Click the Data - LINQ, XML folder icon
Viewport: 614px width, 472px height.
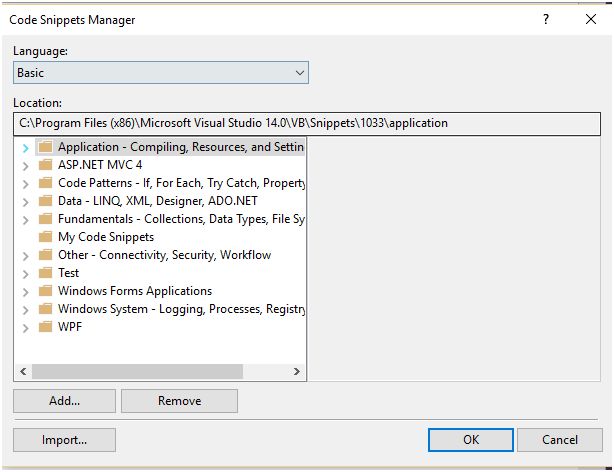click(x=44, y=201)
